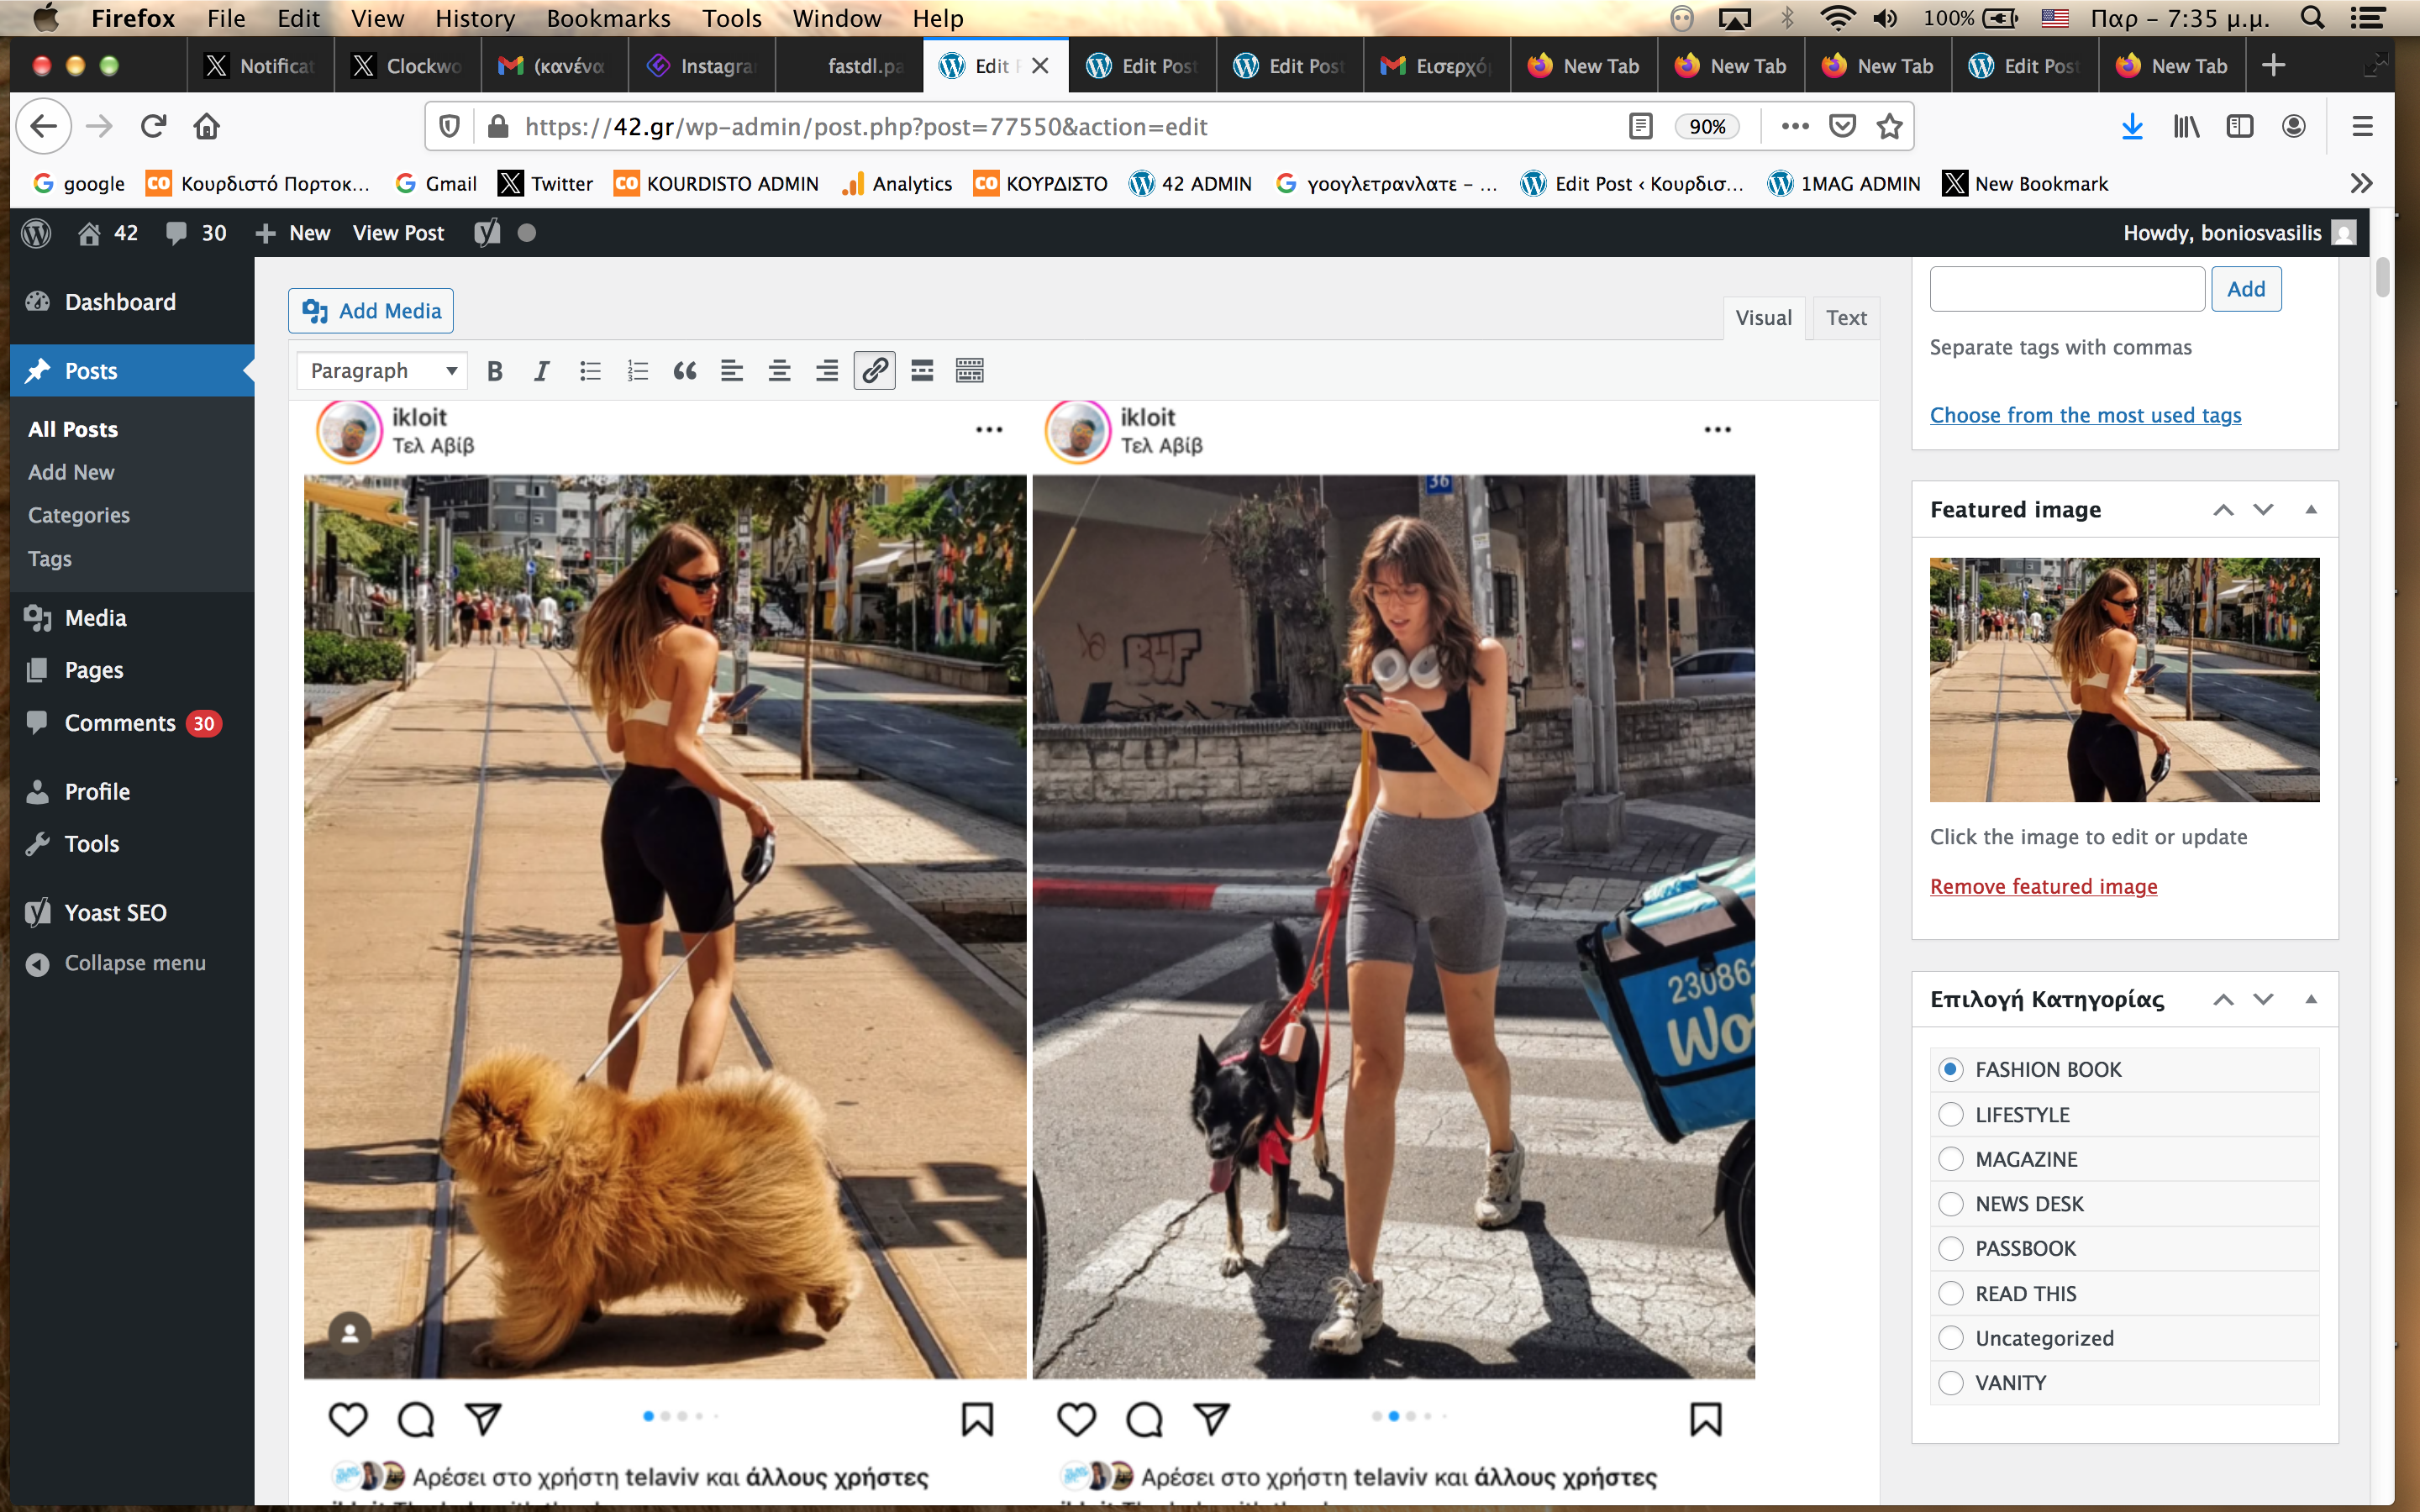2420x1512 pixels.
Task: Open the Bookmarks menu in menu bar
Action: tap(608, 18)
